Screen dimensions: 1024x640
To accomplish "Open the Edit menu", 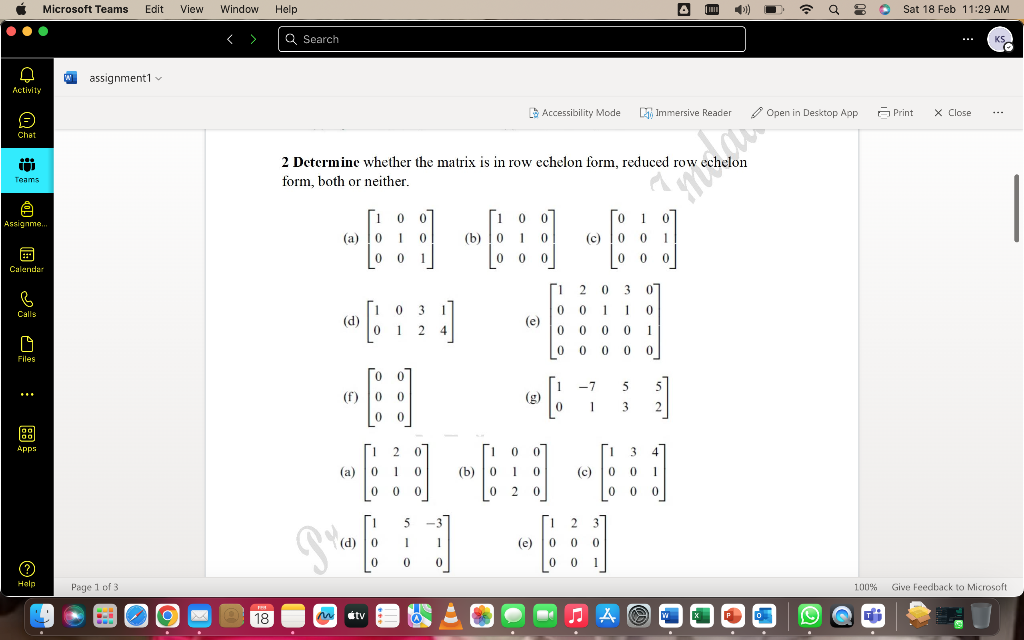I will pos(153,9).
